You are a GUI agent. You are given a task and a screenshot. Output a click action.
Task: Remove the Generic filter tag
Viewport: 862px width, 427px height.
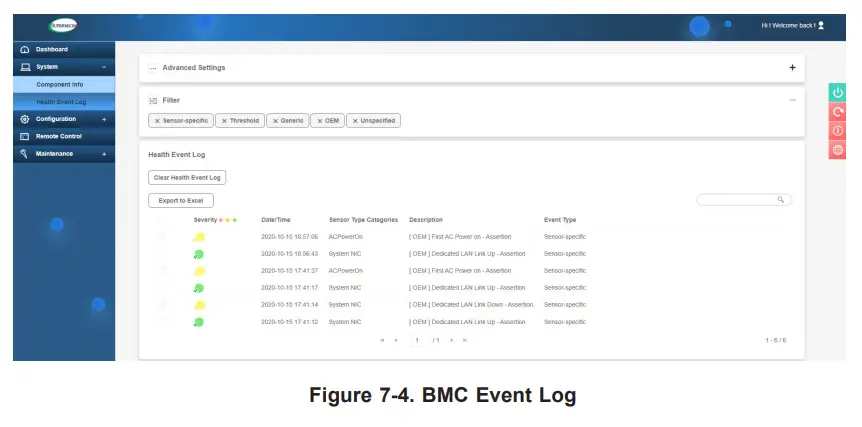coord(275,121)
